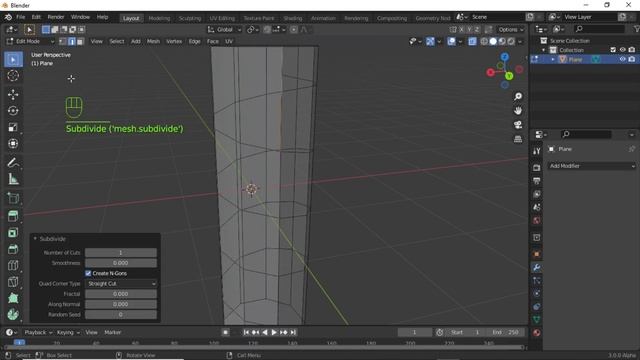The height and width of the screenshot is (360, 640).
Task: Switch to solid viewport shading
Action: coord(493,41)
